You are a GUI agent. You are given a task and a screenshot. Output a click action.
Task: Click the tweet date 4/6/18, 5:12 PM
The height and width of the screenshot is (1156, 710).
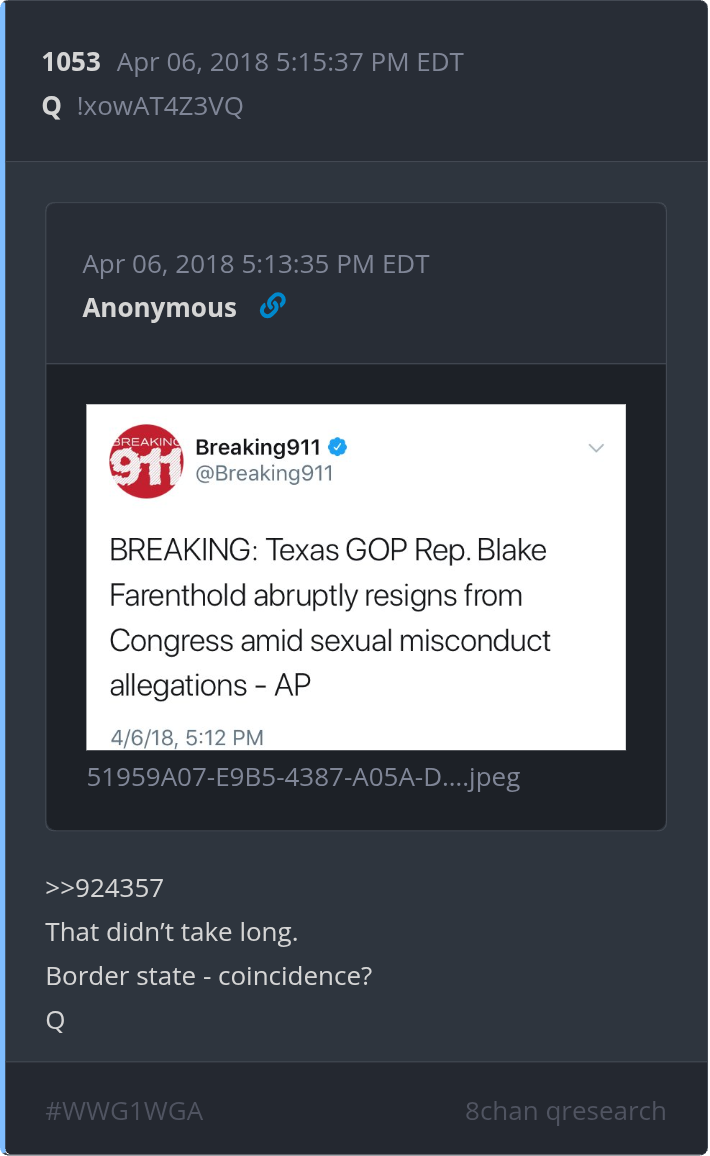pos(187,738)
